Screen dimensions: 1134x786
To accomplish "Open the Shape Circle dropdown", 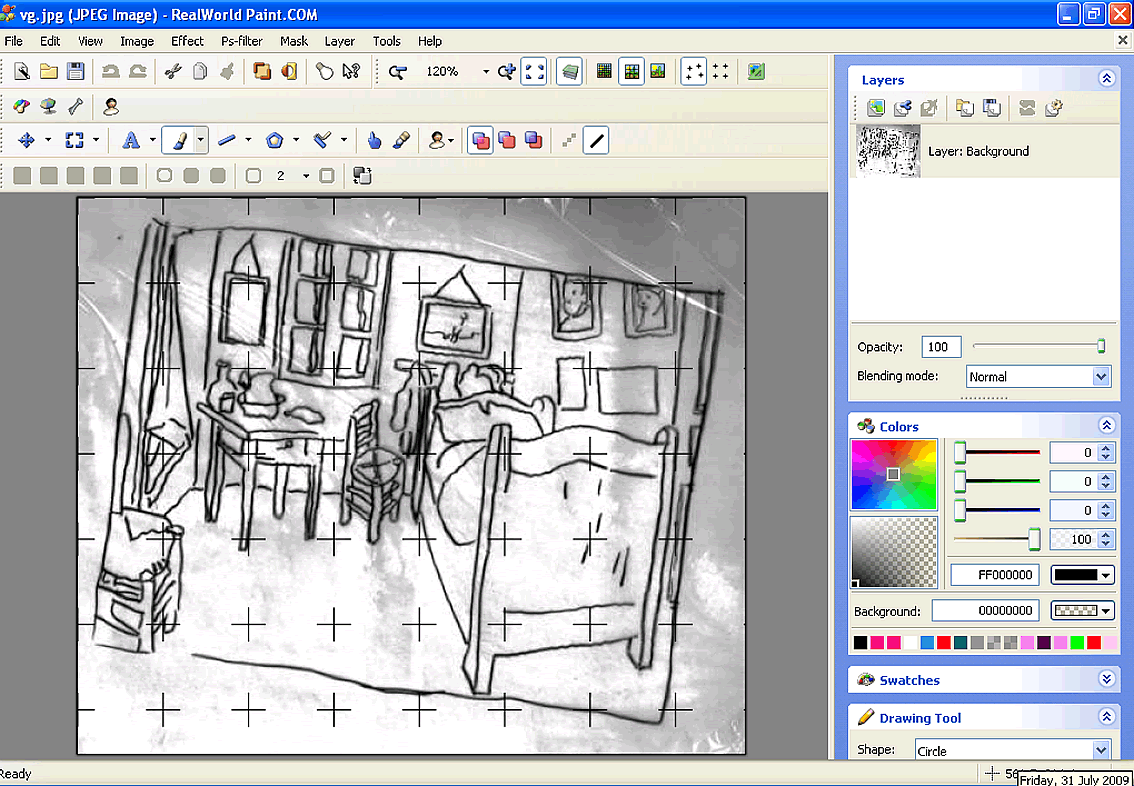I will tap(1101, 750).
